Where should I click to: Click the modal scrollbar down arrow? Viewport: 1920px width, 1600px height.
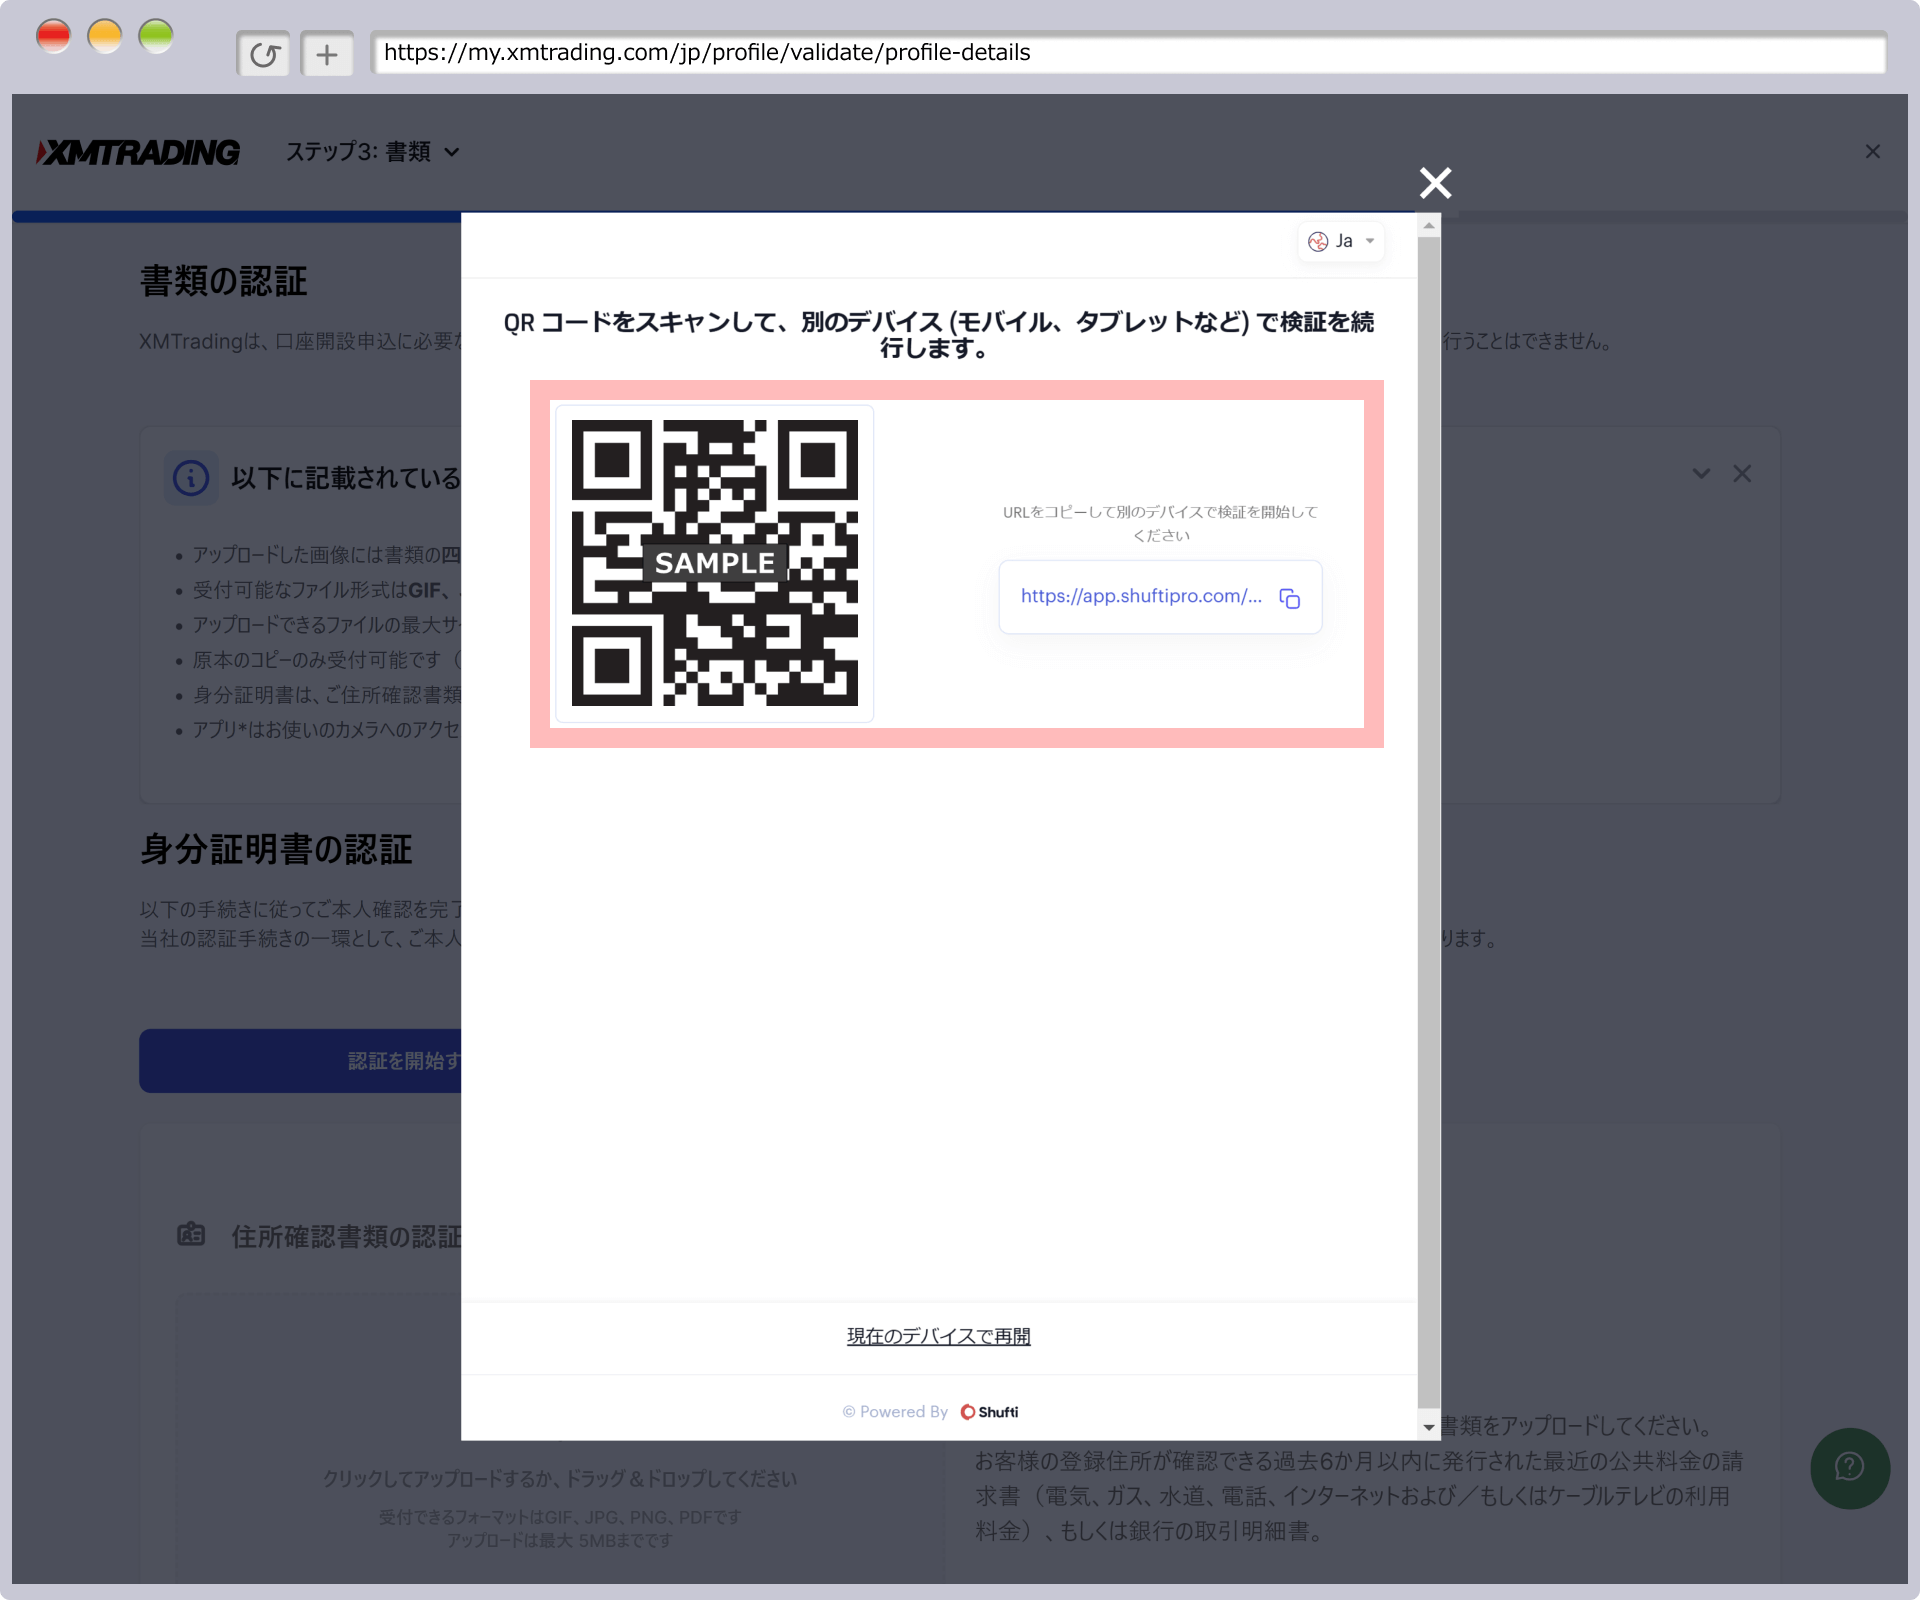[x=1429, y=1427]
